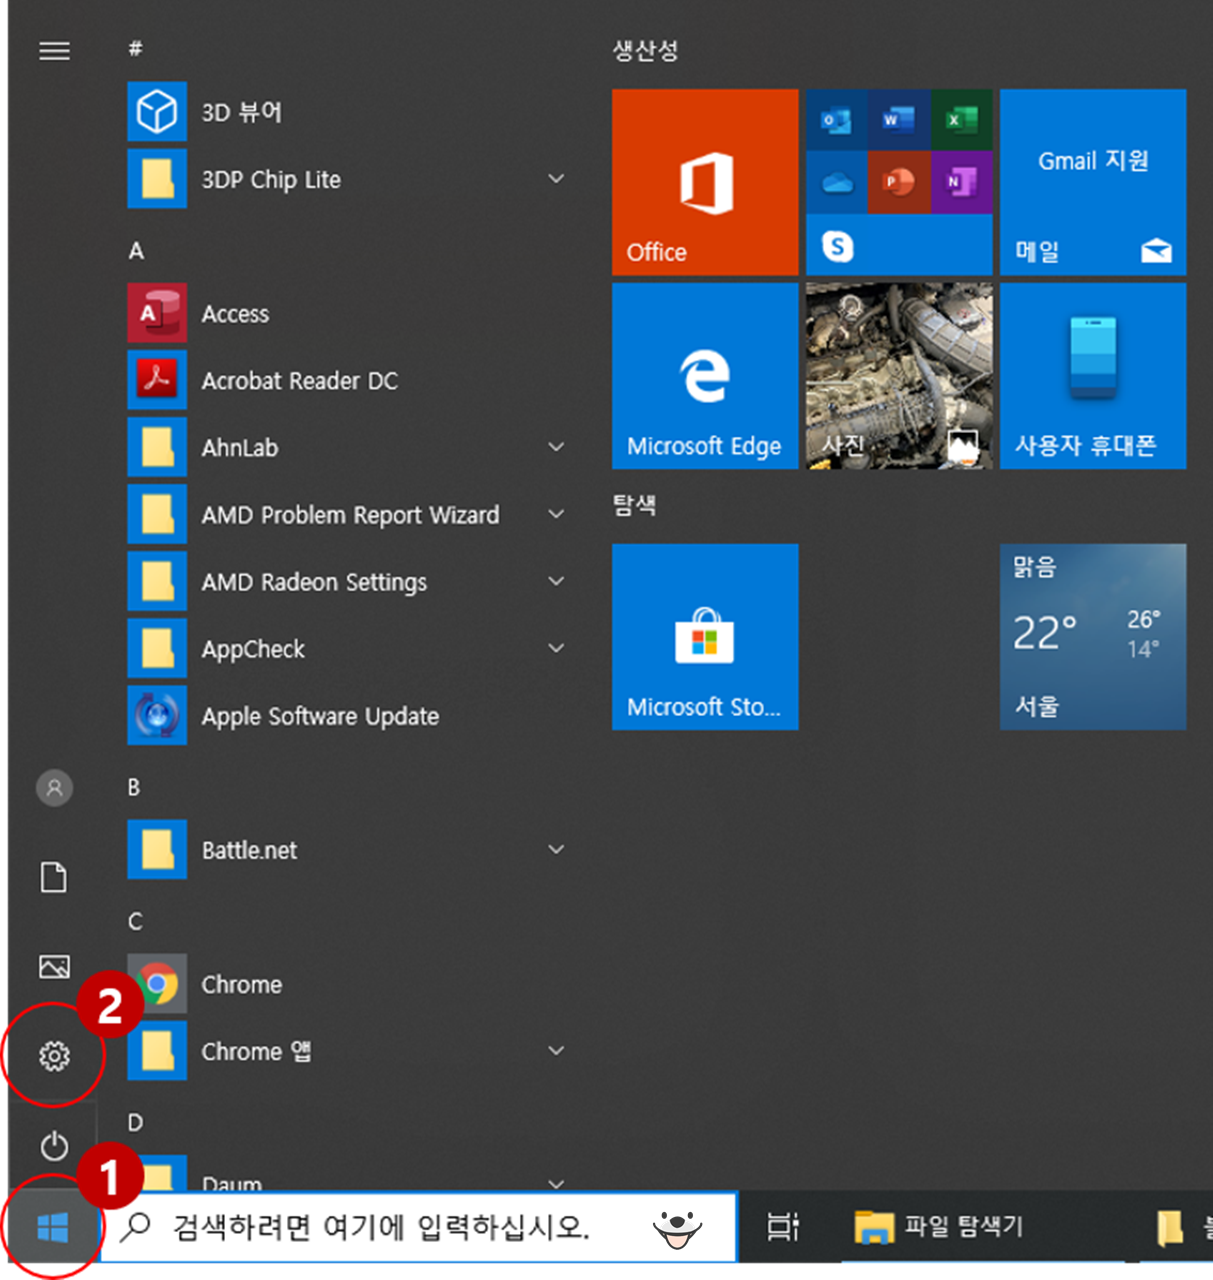Click the 탐색 group heading
The width and height of the screenshot is (1213, 1280).
[635, 504]
